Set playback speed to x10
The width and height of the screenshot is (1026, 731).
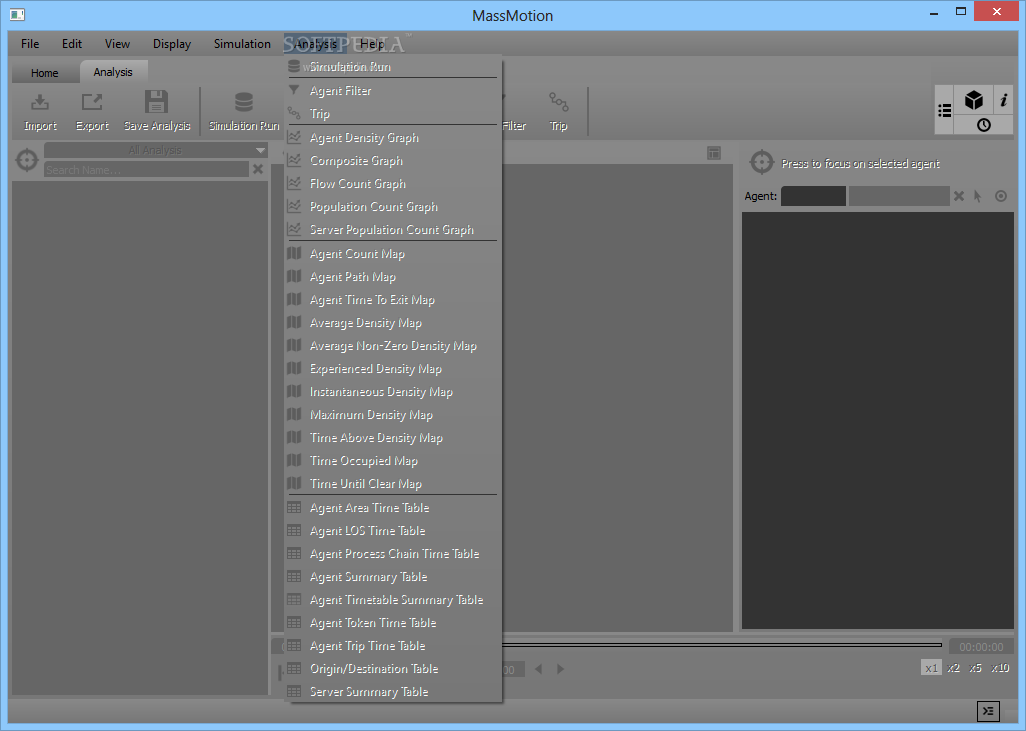1000,668
